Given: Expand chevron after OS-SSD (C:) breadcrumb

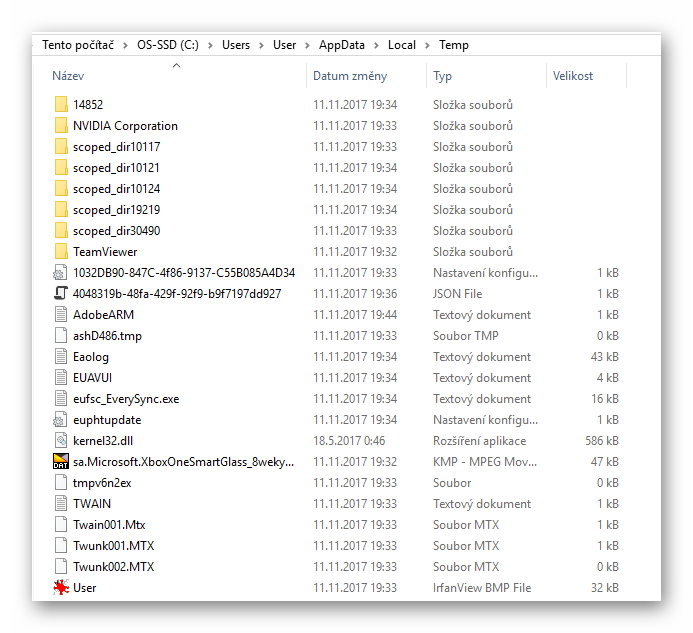Looking at the screenshot, I should [x=210, y=45].
